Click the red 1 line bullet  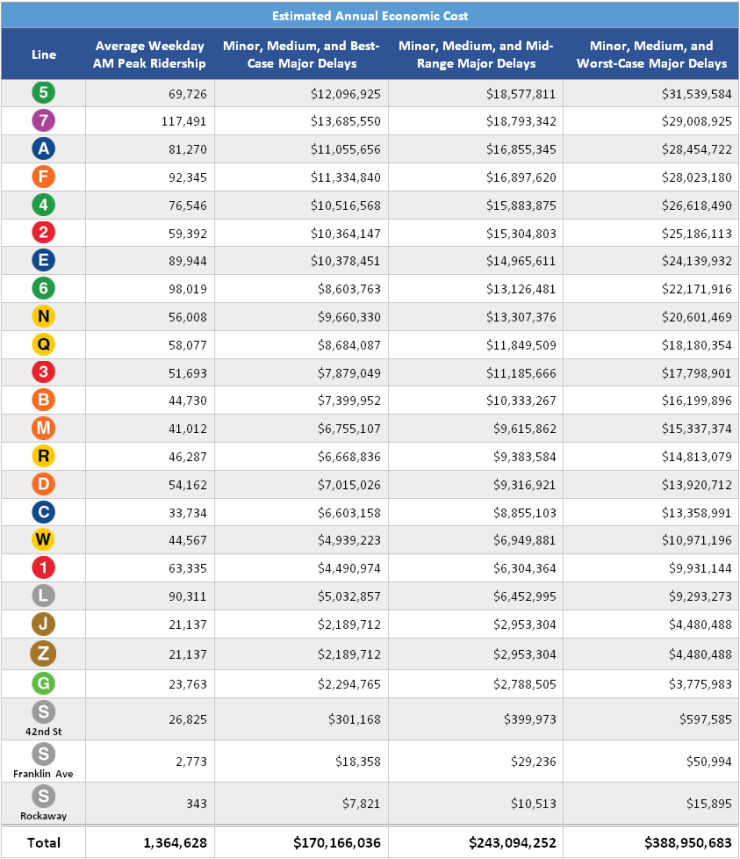tap(44, 568)
